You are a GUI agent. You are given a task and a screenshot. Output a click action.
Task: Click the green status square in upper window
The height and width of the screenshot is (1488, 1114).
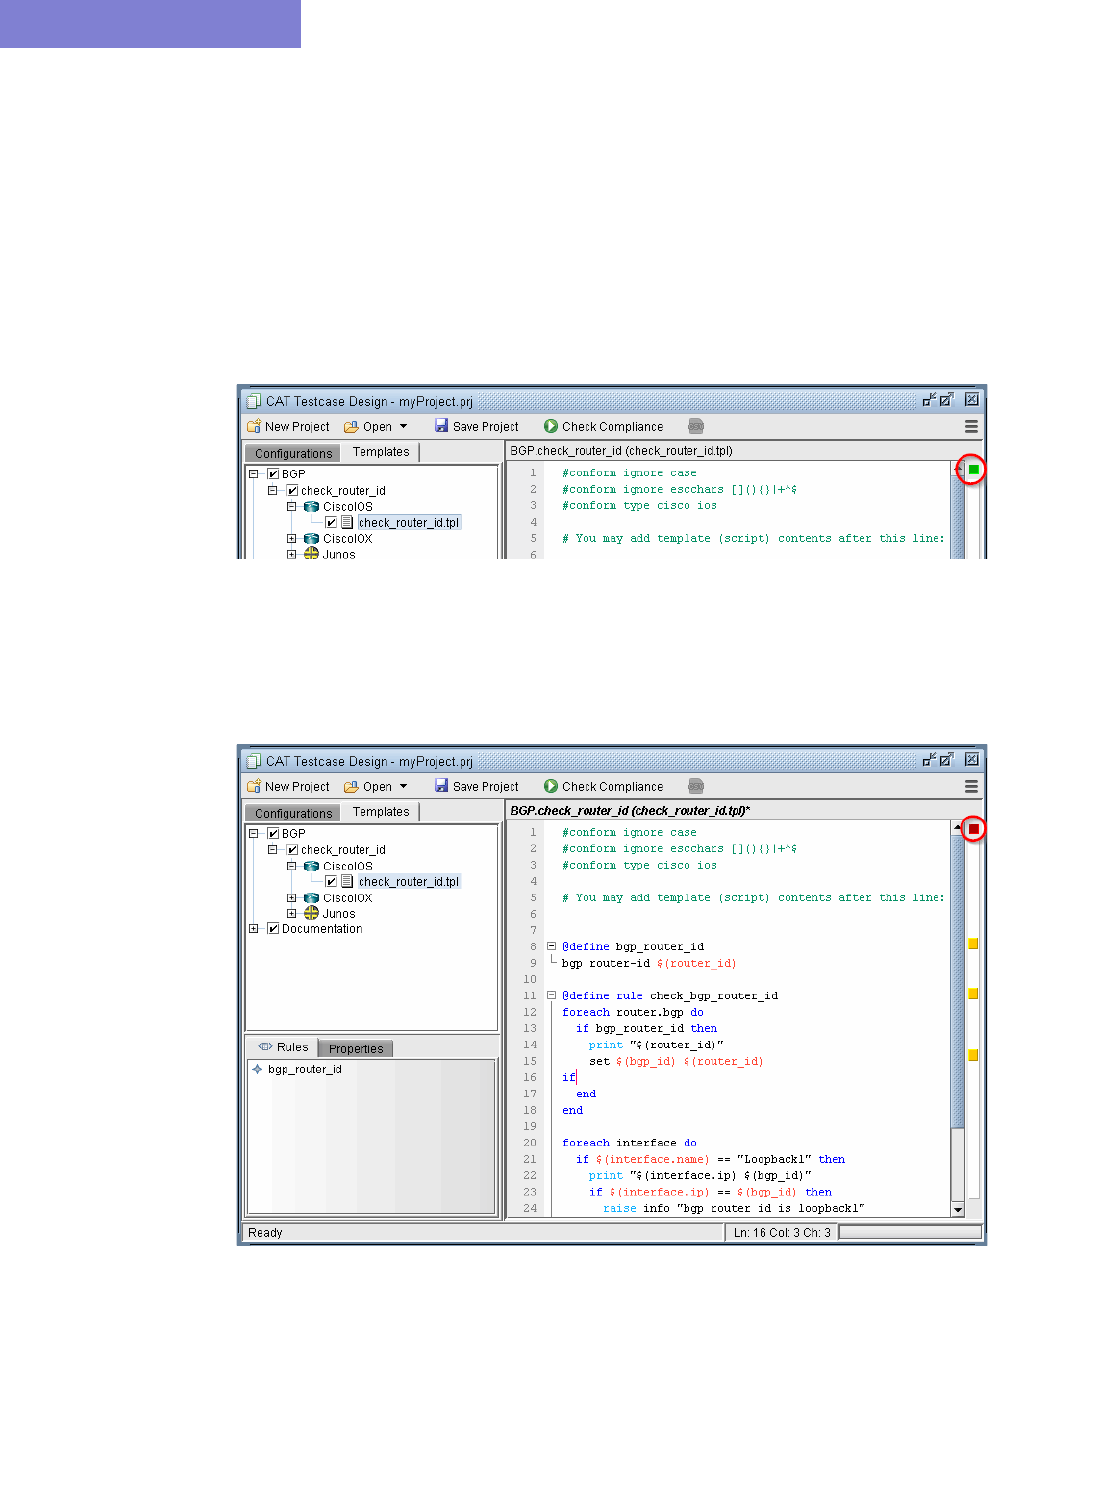tap(973, 469)
